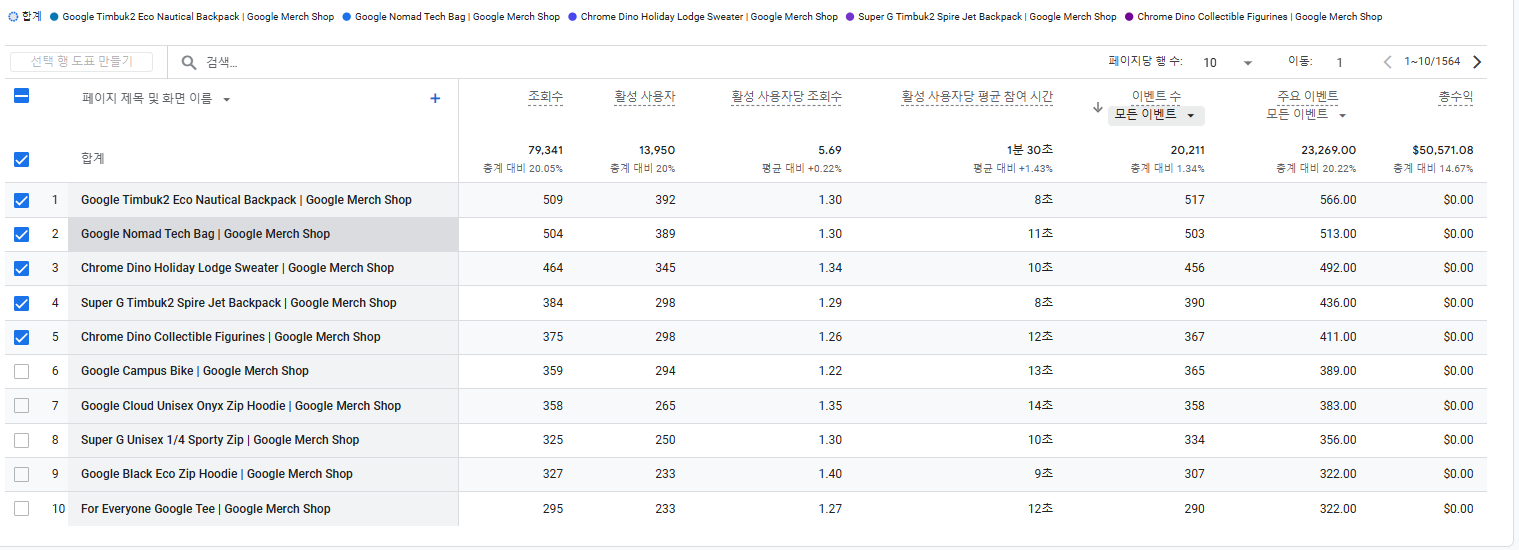Click the 합계 totals row label
Screen dimensions: 1519x550
(93, 159)
